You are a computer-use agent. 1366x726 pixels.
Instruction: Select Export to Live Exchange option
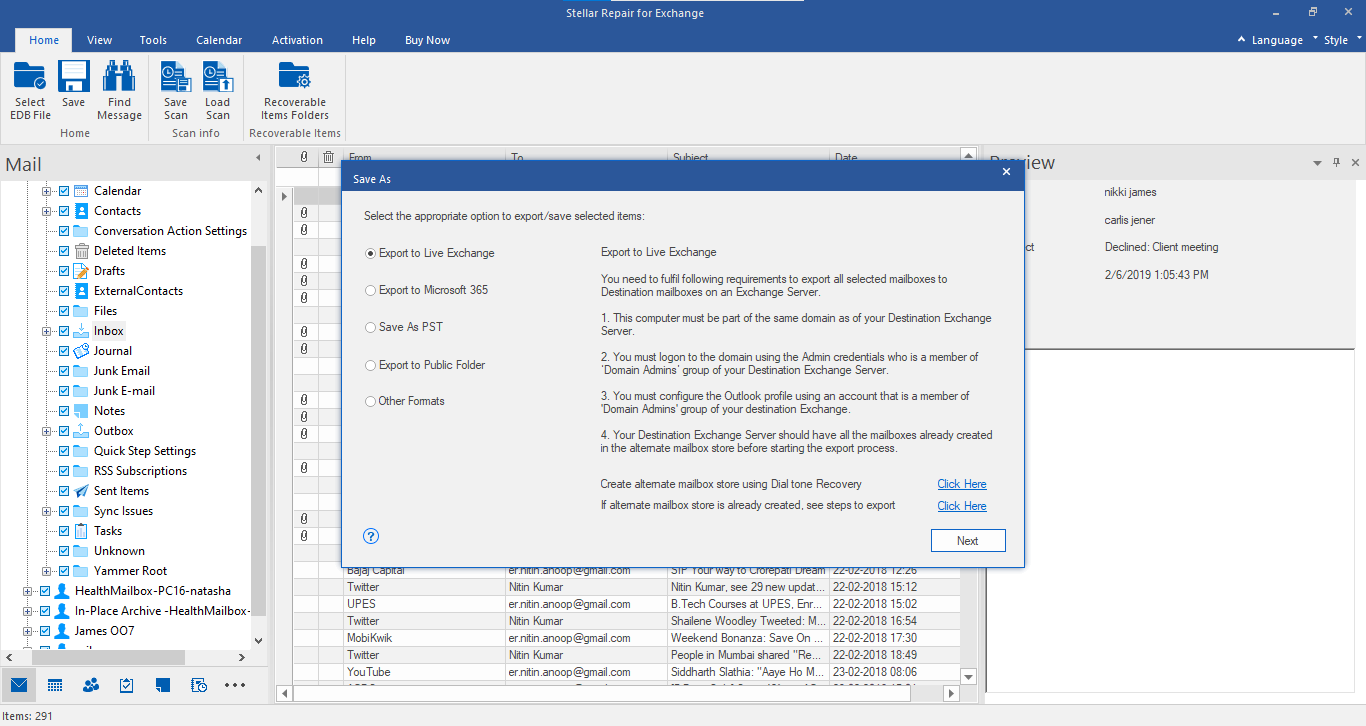[430, 253]
